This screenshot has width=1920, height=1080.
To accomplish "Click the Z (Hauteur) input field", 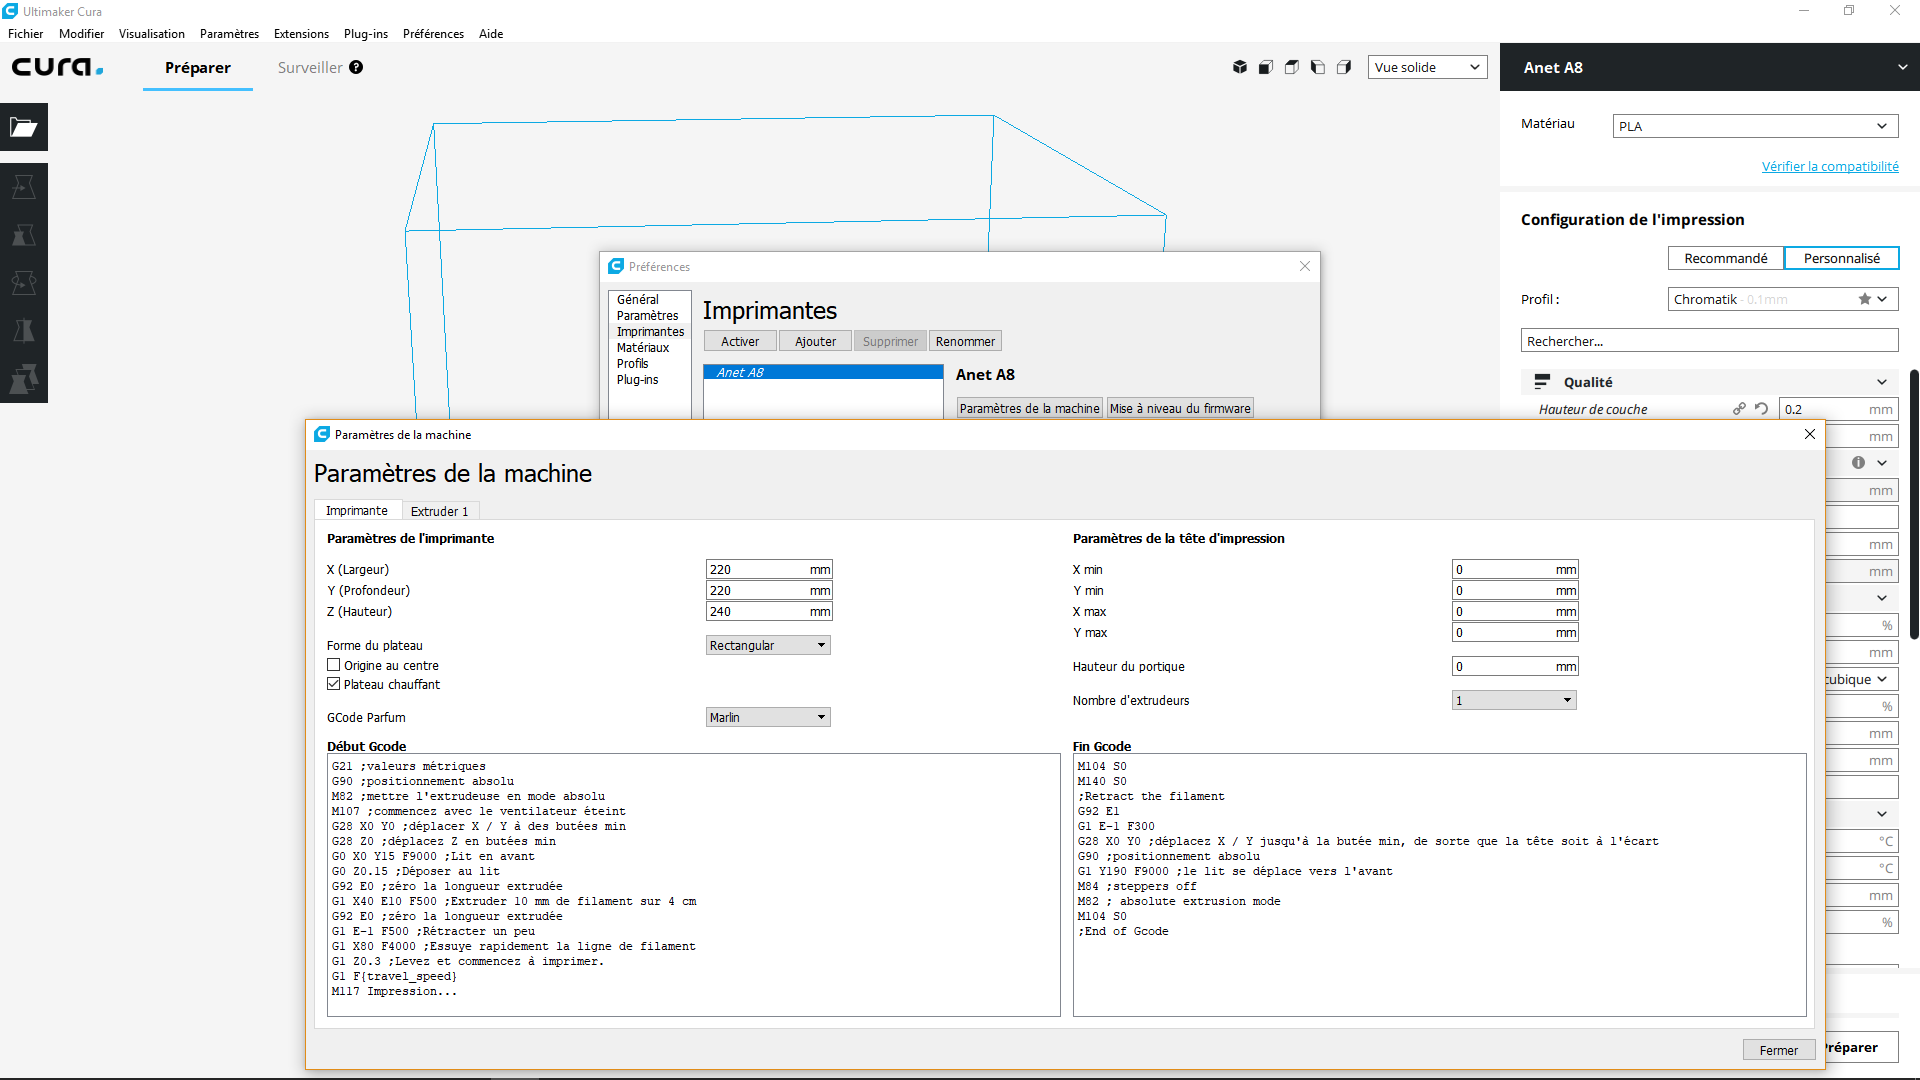I will click(x=768, y=611).
